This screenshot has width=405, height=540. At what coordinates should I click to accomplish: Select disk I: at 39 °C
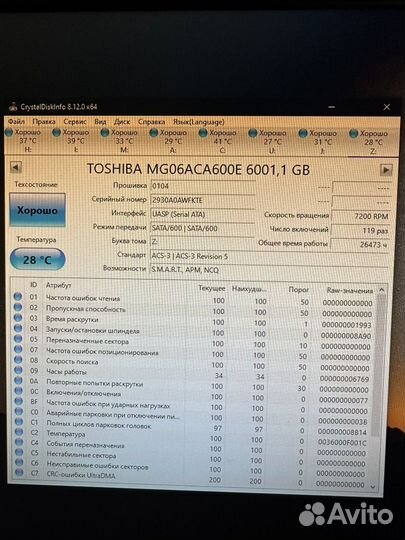click(x=71, y=141)
